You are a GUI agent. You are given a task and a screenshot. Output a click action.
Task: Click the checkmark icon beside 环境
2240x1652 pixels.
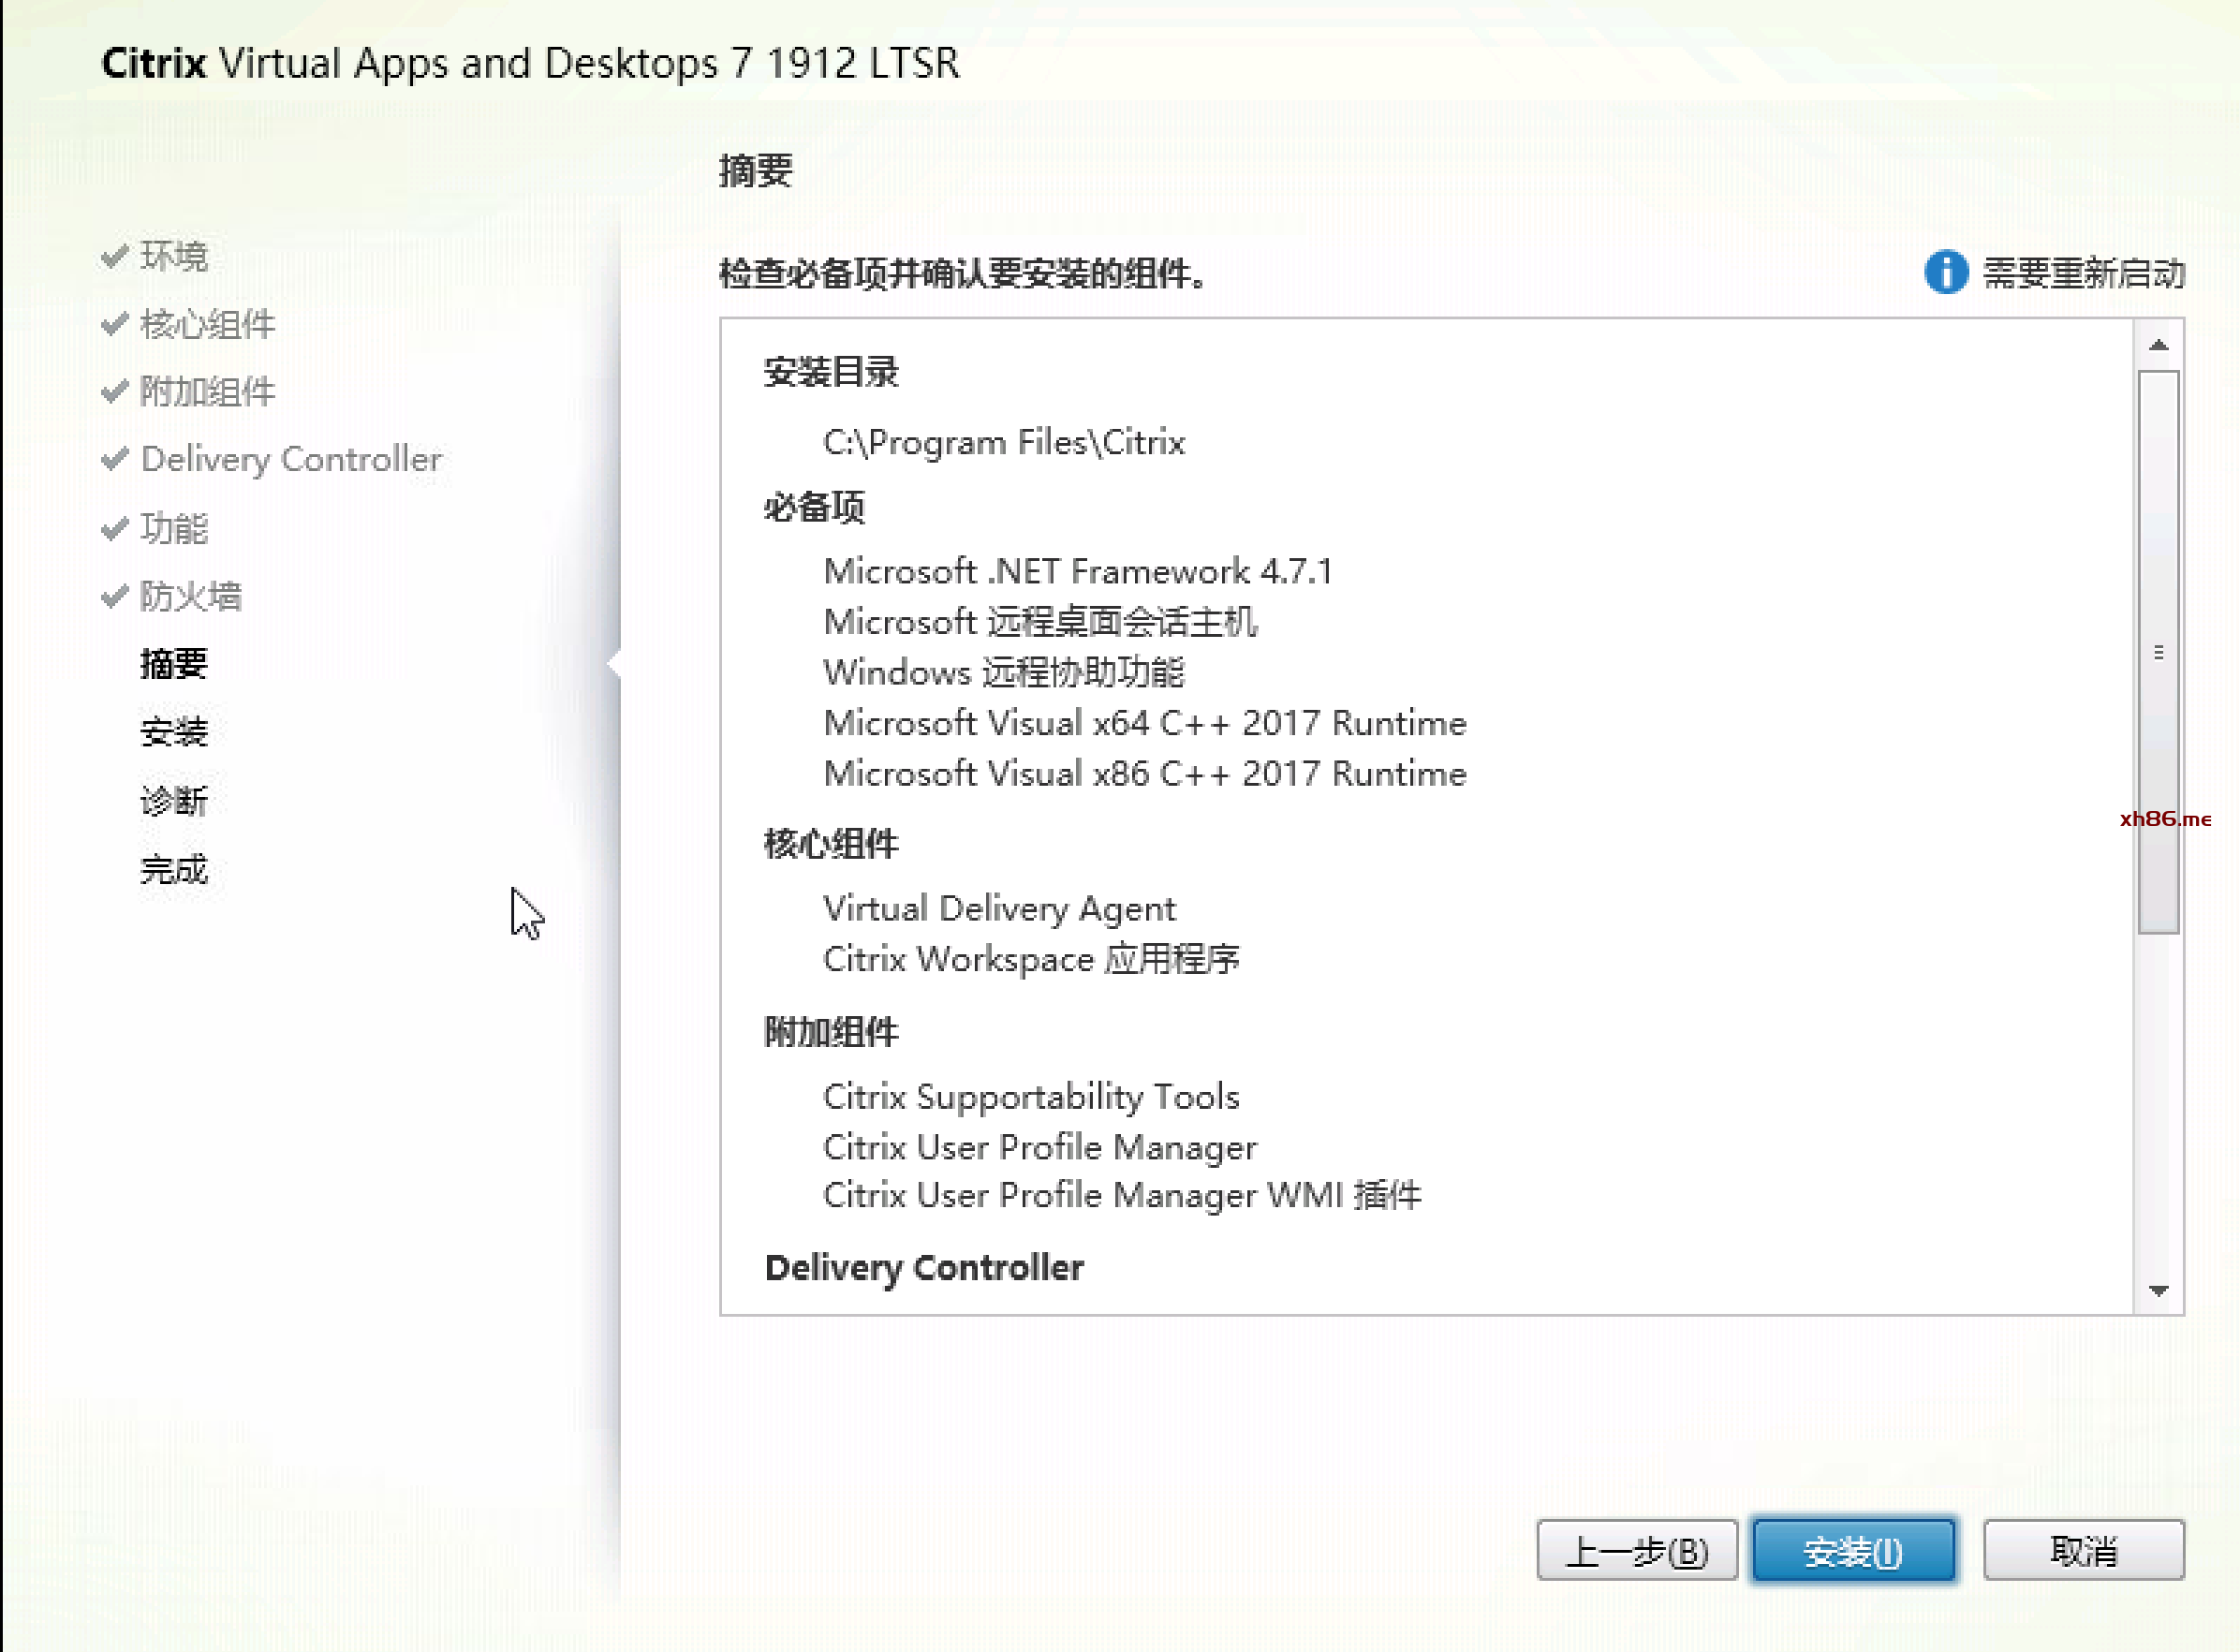click(x=115, y=256)
